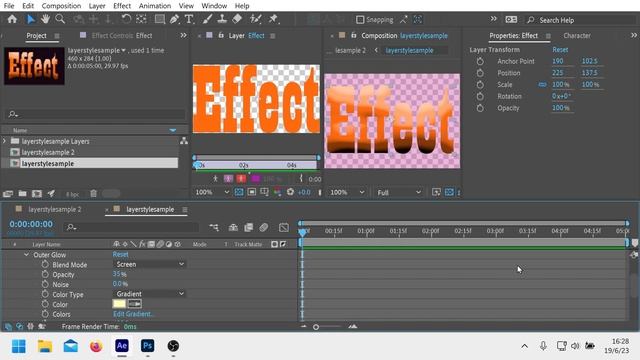The image size is (640, 360).
Task: Select the Hand tool
Action: coord(45,19)
